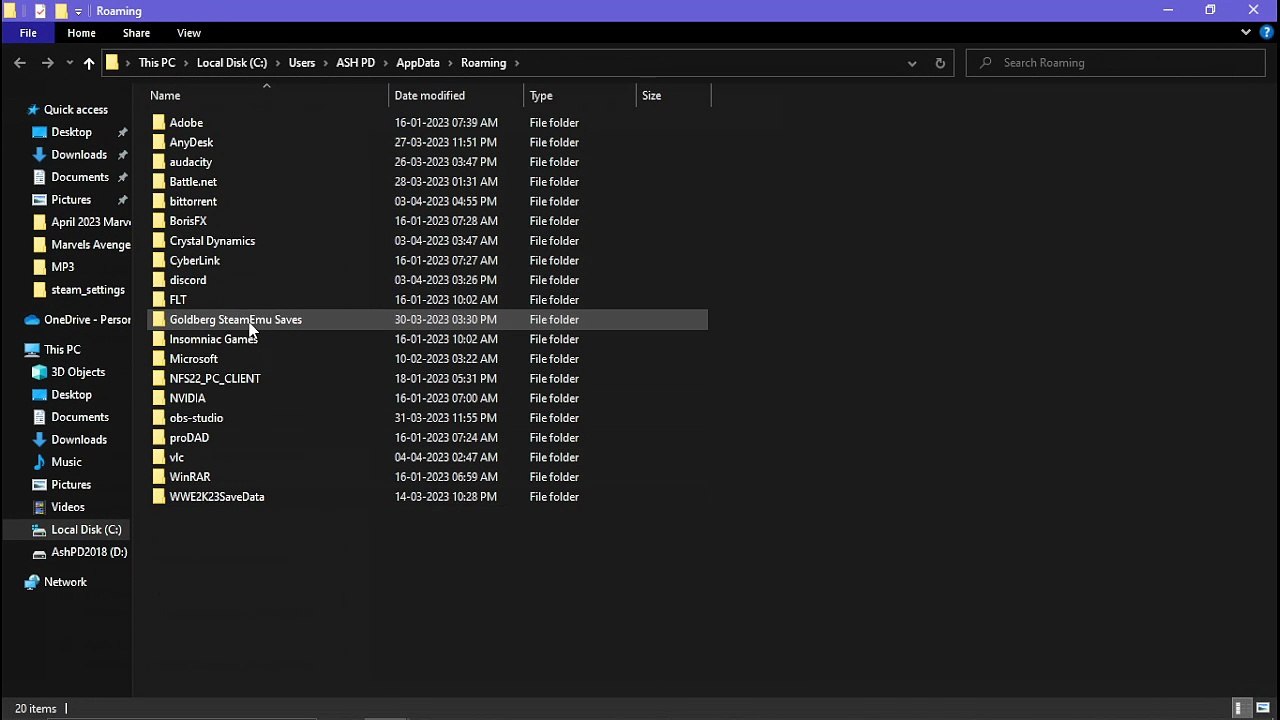Select the vlc folder icon
The height and width of the screenshot is (720, 1280).
159,457
